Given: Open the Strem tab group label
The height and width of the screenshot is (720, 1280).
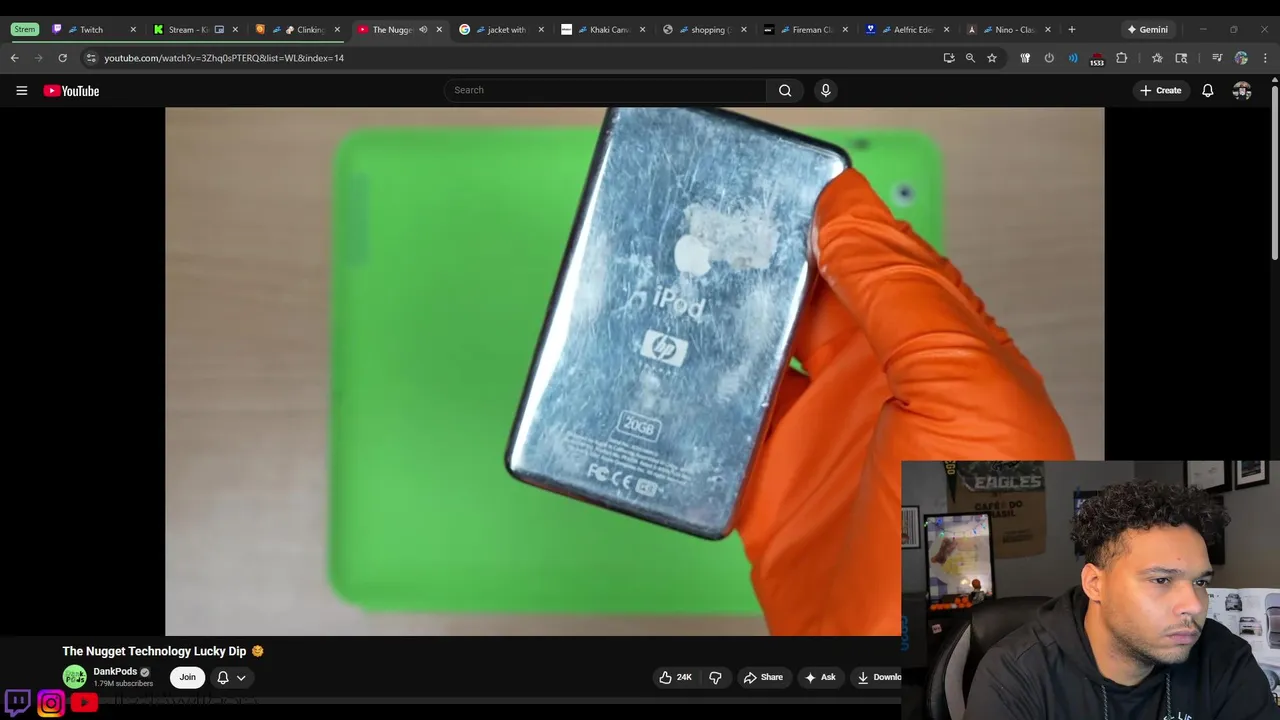Looking at the screenshot, I should 24,30.
